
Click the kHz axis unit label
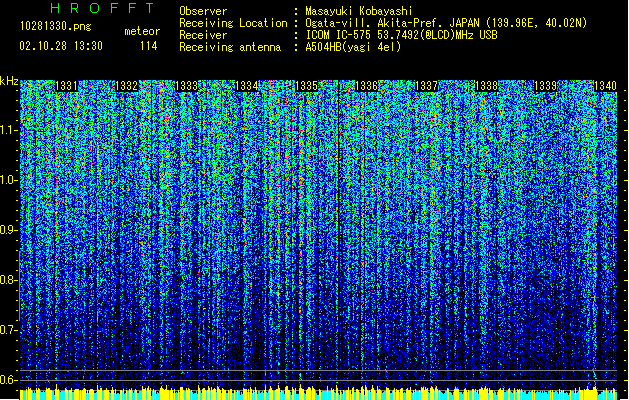coord(9,80)
